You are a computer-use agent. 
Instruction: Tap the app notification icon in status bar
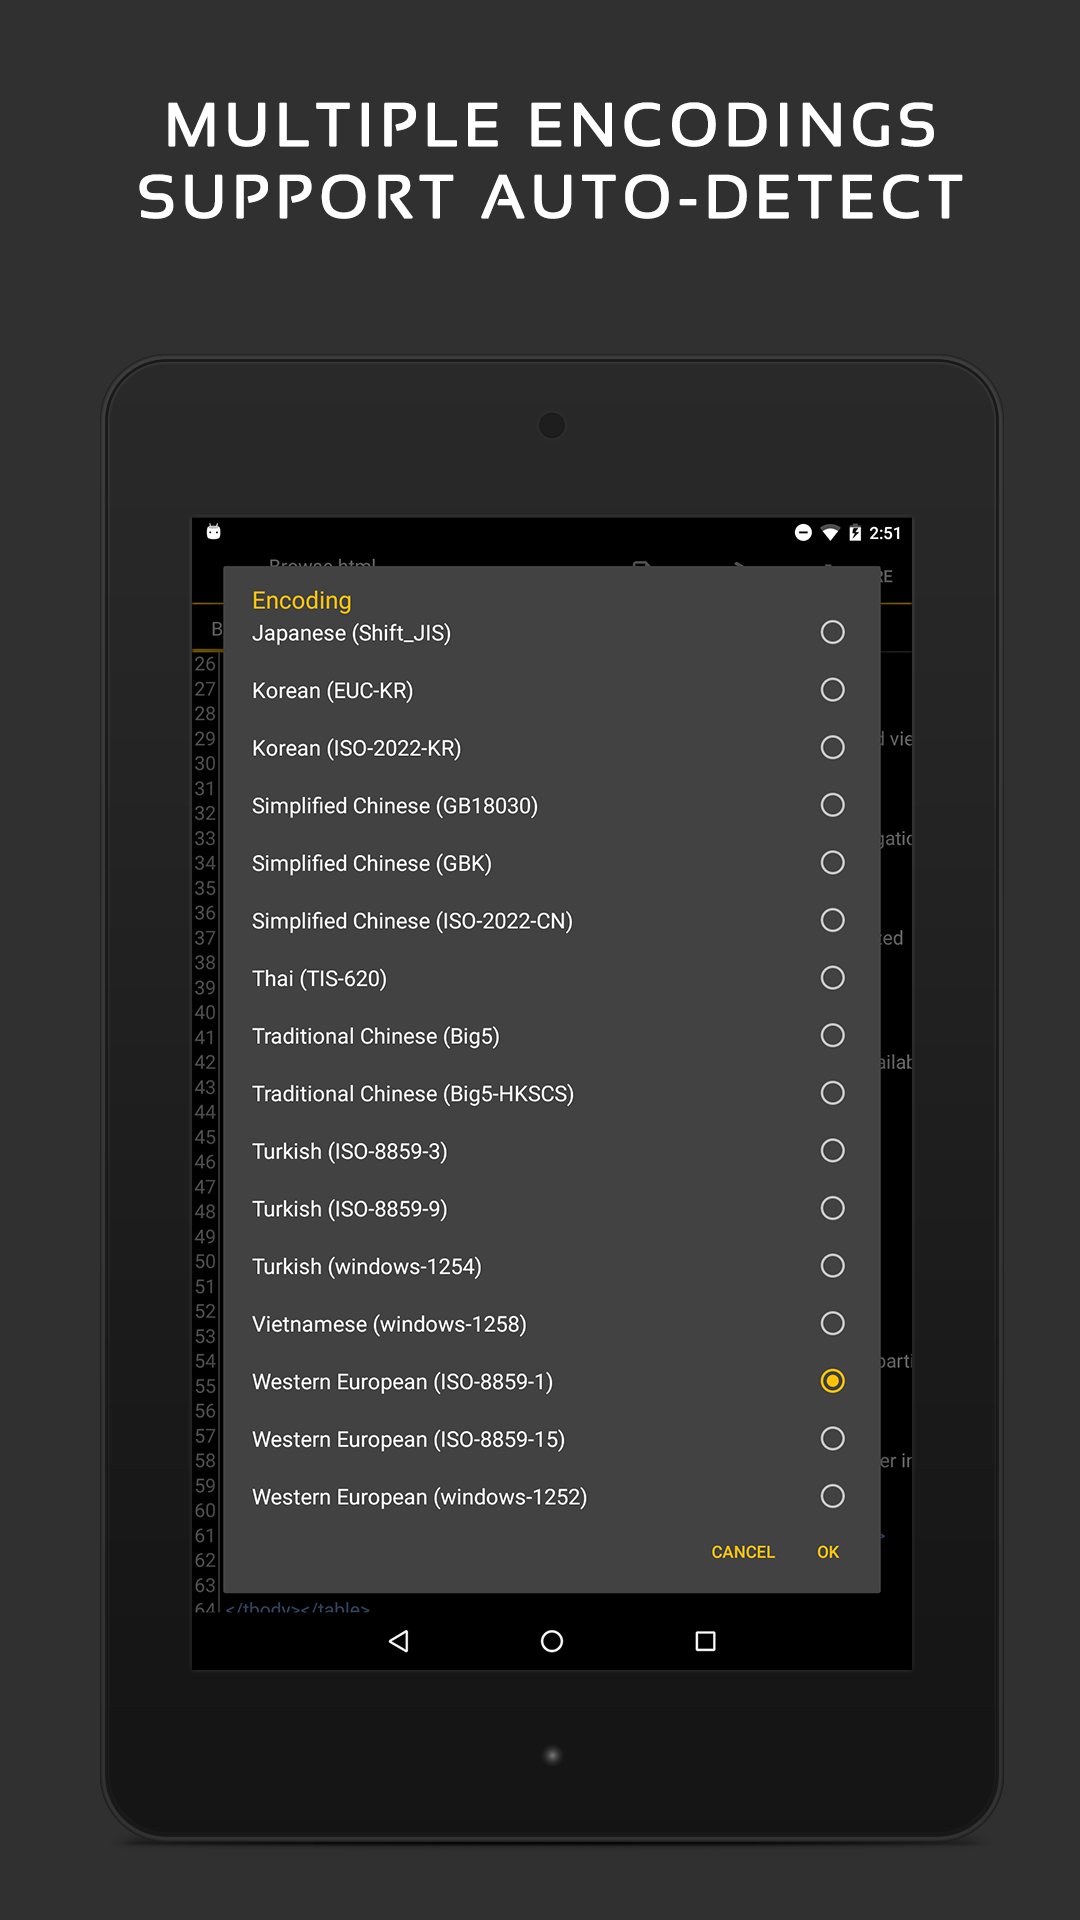[x=213, y=531]
